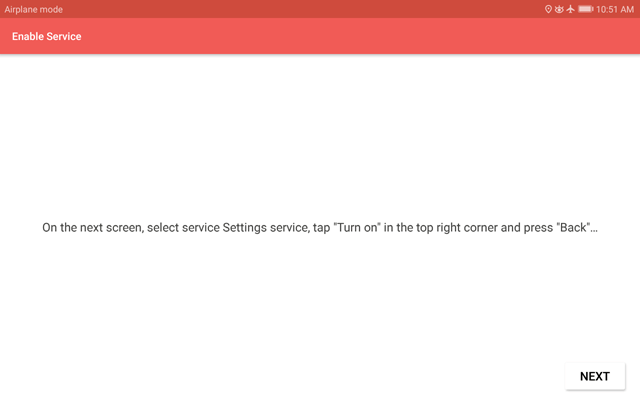640x400 pixels.
Task: Click "On the next screen" phrase
Action: [x=92, y=227]
